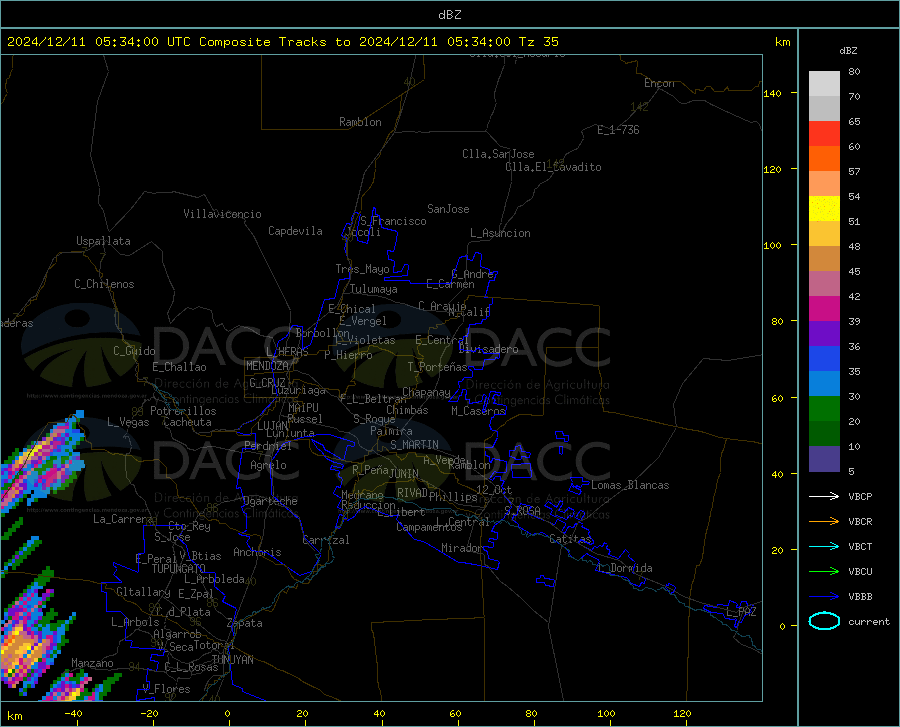
Task: Click the TUPUNGATO place label
Action: (179, 569)
